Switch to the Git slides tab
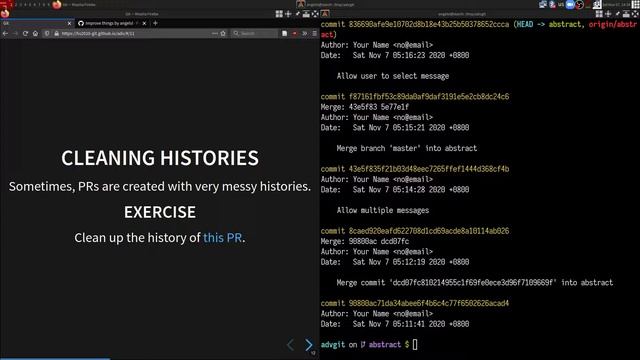Image resolution: width=640 pixels, height=360 pixels. [37, 23]
